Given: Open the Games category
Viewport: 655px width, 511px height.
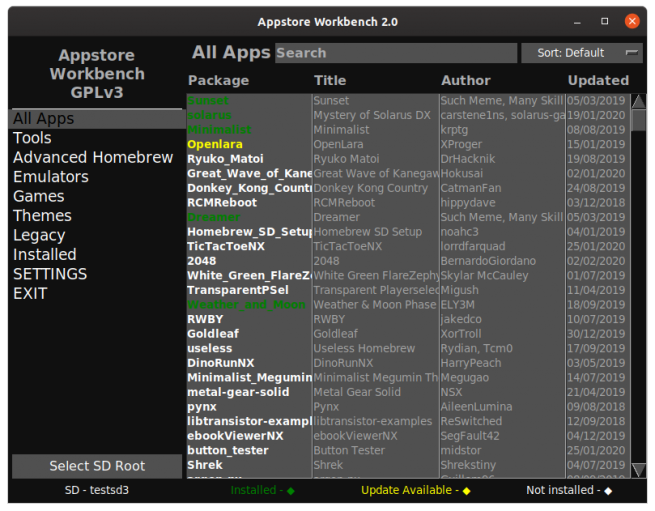Looking at the screenshot, I should pyautogui.click(x=39, y=196).
